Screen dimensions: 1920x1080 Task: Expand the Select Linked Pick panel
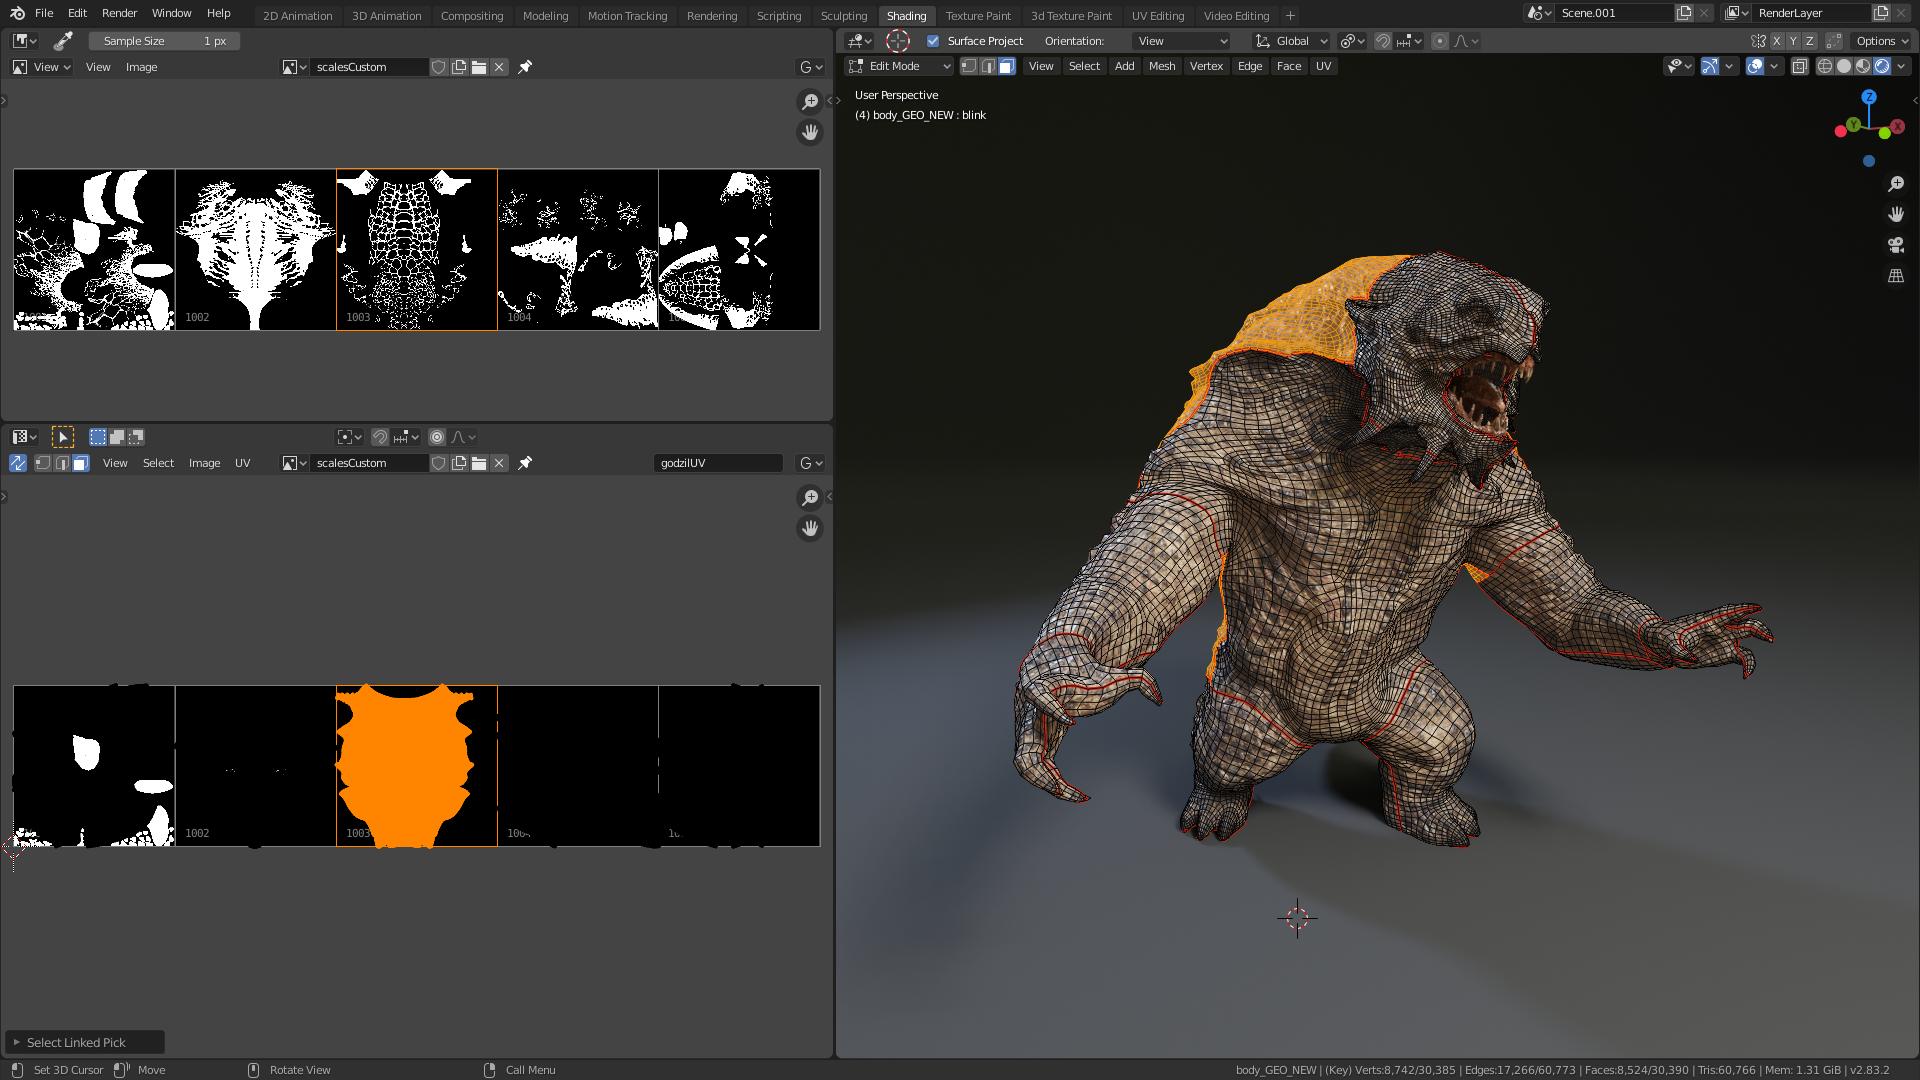click(17, 1042)
